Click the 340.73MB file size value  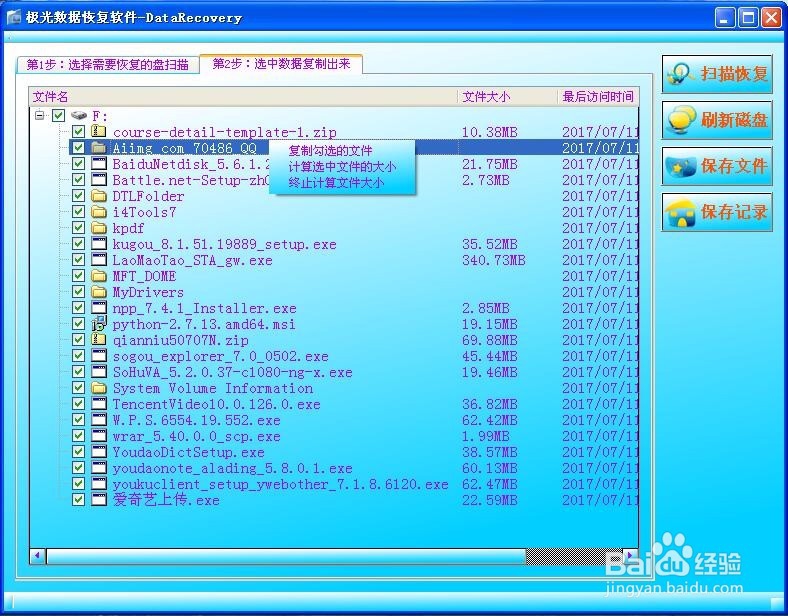[x=494, y=260]
